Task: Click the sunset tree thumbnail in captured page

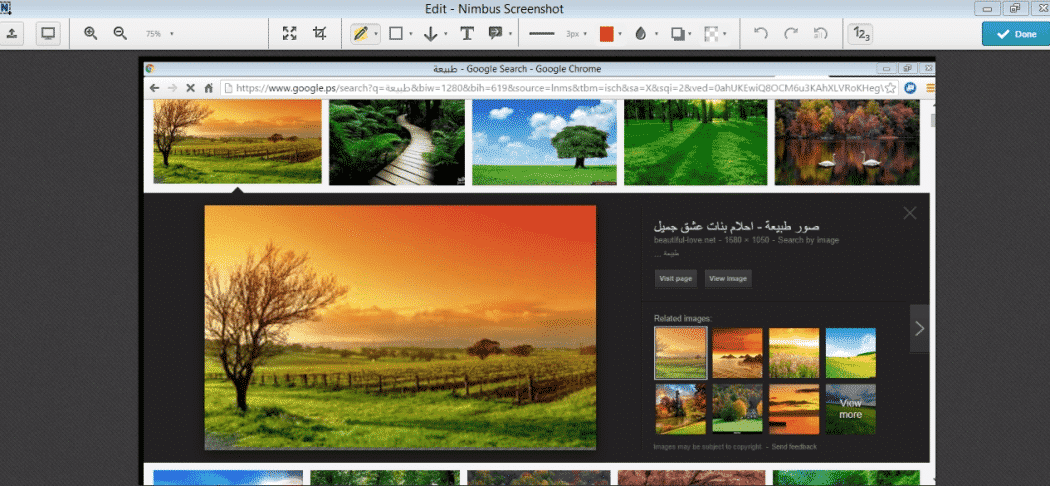Action: (237, 141)
